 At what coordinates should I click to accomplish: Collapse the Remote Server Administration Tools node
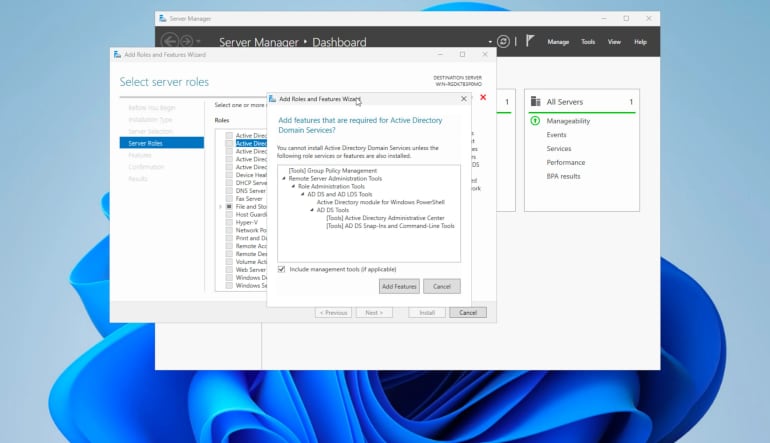point(284,179)
